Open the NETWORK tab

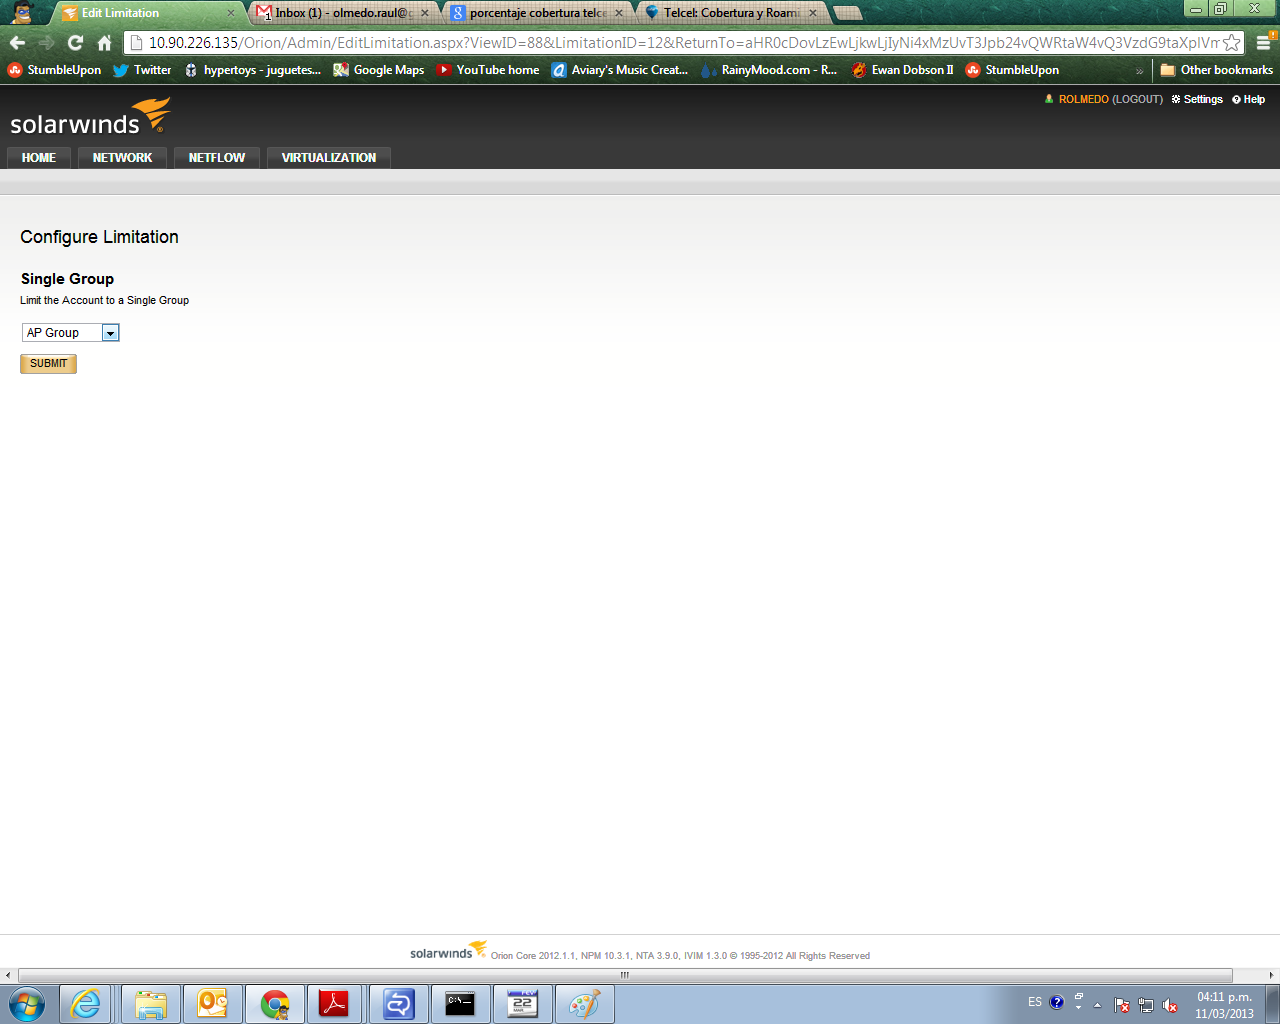click(122, 158)
